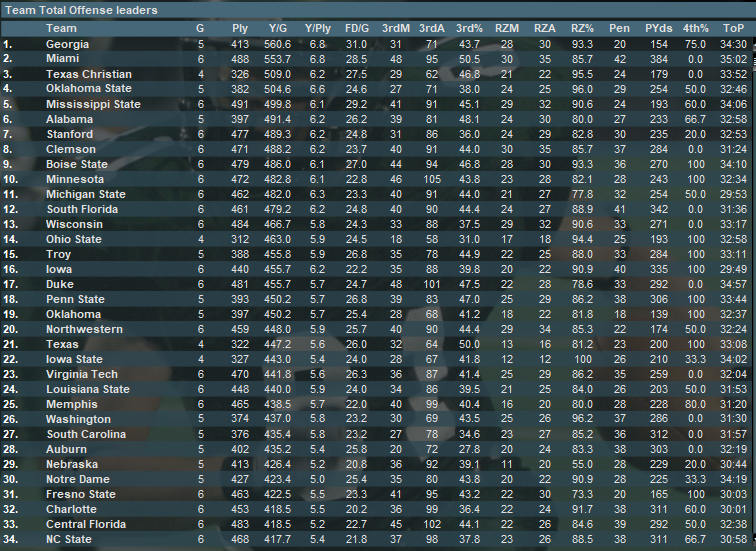
Task: Click the Troy team name
Action: tap(58, 254)
